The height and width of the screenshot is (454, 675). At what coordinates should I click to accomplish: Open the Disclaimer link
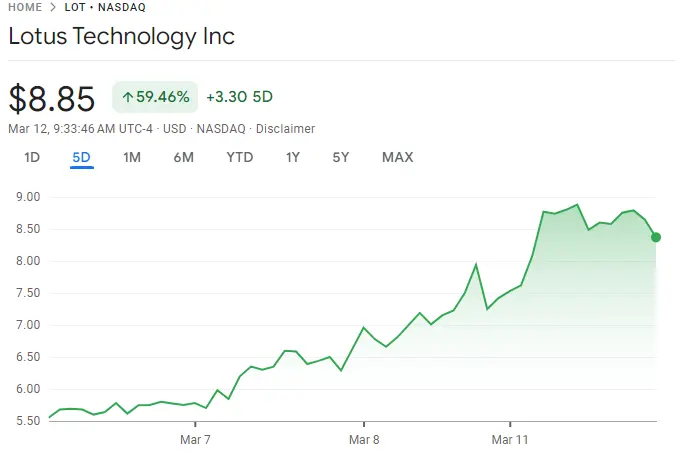tap(285, 129)
